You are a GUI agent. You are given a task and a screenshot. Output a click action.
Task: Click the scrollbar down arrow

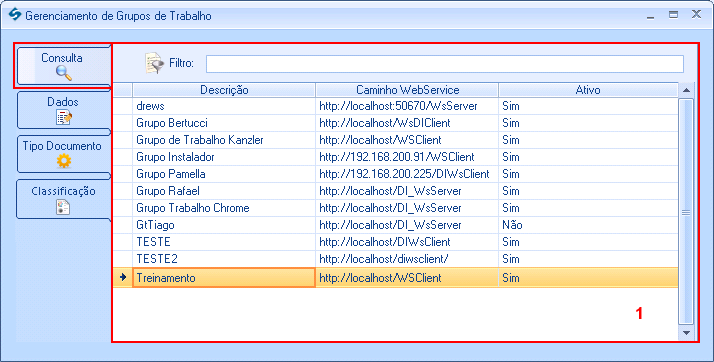686,333
